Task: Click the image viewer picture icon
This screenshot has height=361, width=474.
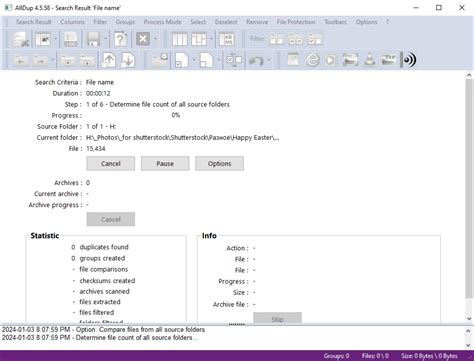Action: (350, 60)
